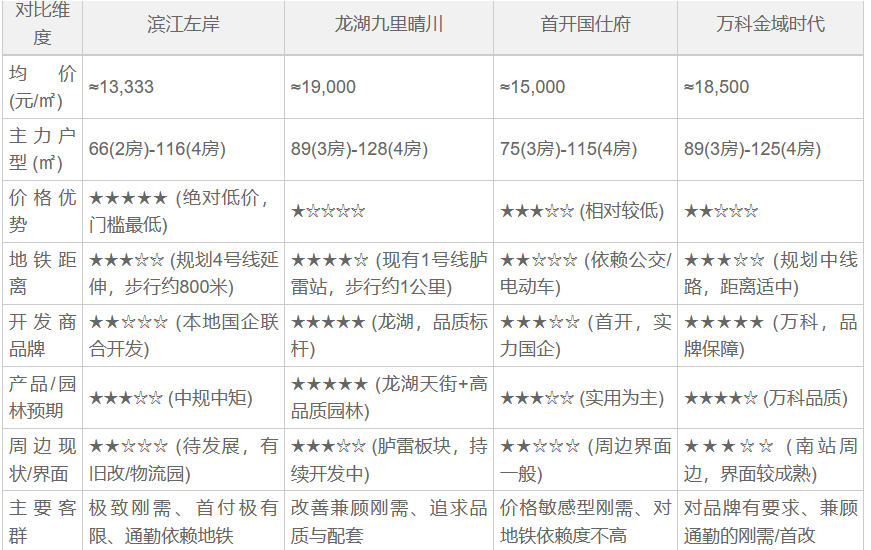Click the cell 75(3房)-115(4房)
The image size is (871, 550).
585,149
